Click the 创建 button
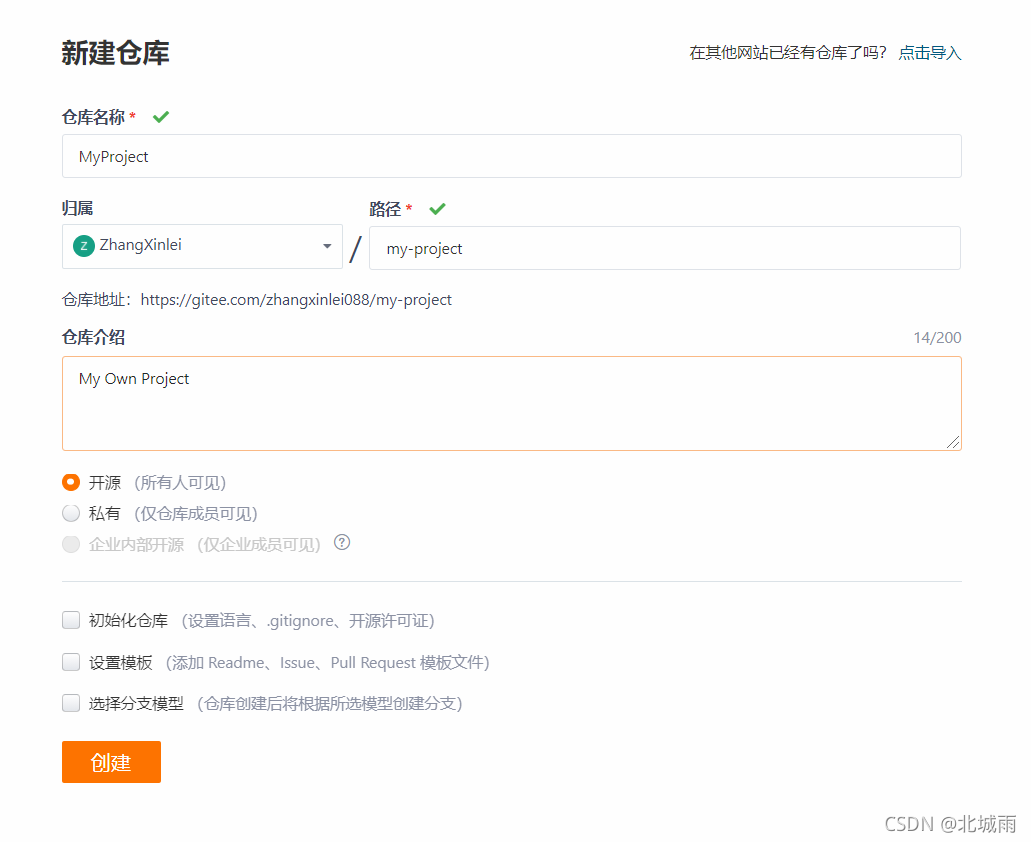1031x842 pixels. [x=110, y=761]
